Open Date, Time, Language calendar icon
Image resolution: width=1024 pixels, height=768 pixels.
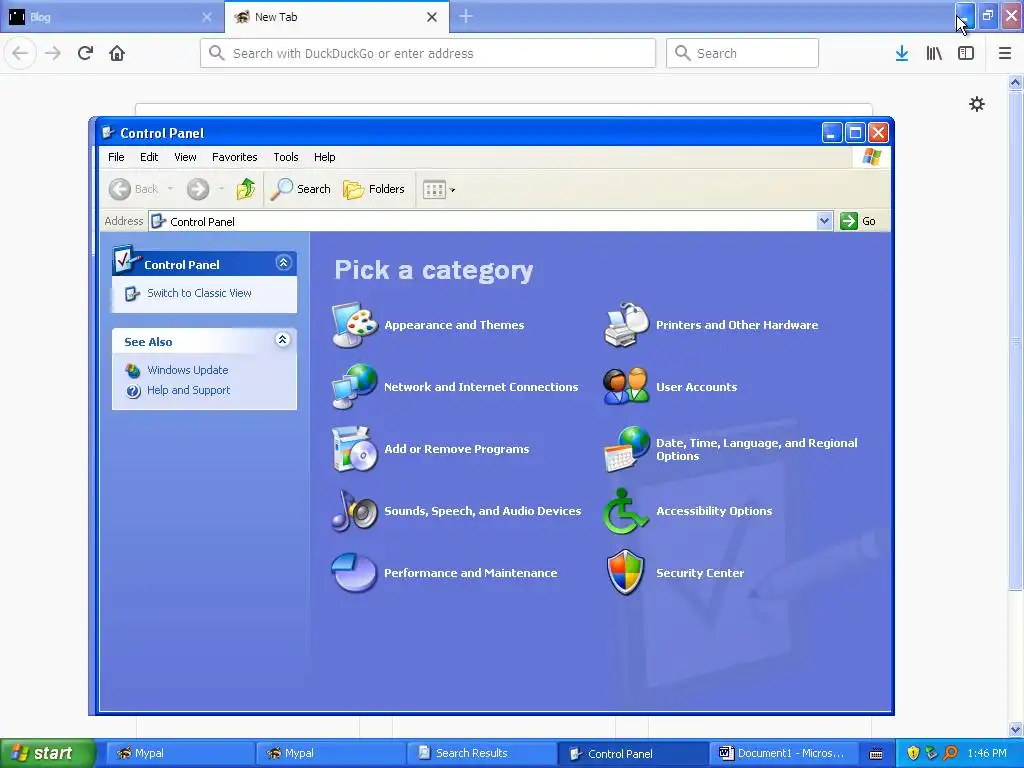[x=626, y=449]
